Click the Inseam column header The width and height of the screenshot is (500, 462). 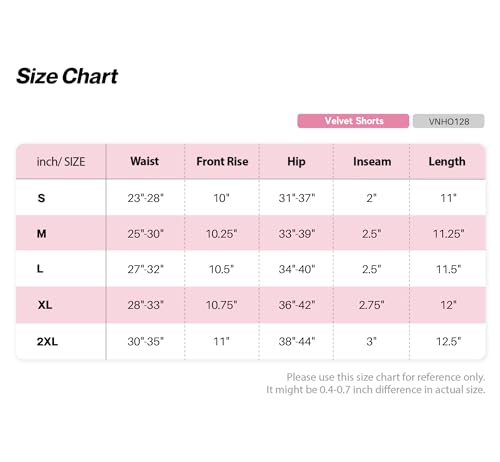372,161
